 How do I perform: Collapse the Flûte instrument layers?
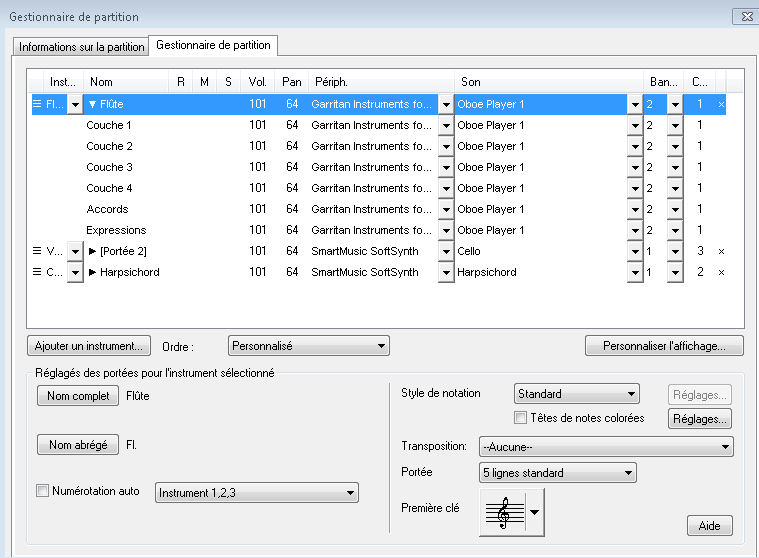point(93,104)
